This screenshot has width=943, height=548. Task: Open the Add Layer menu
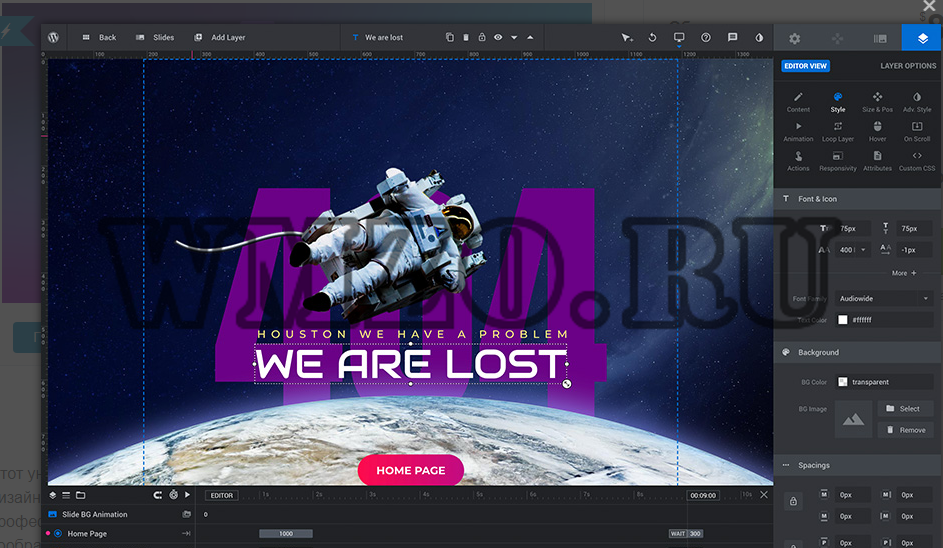coord(220,37)
